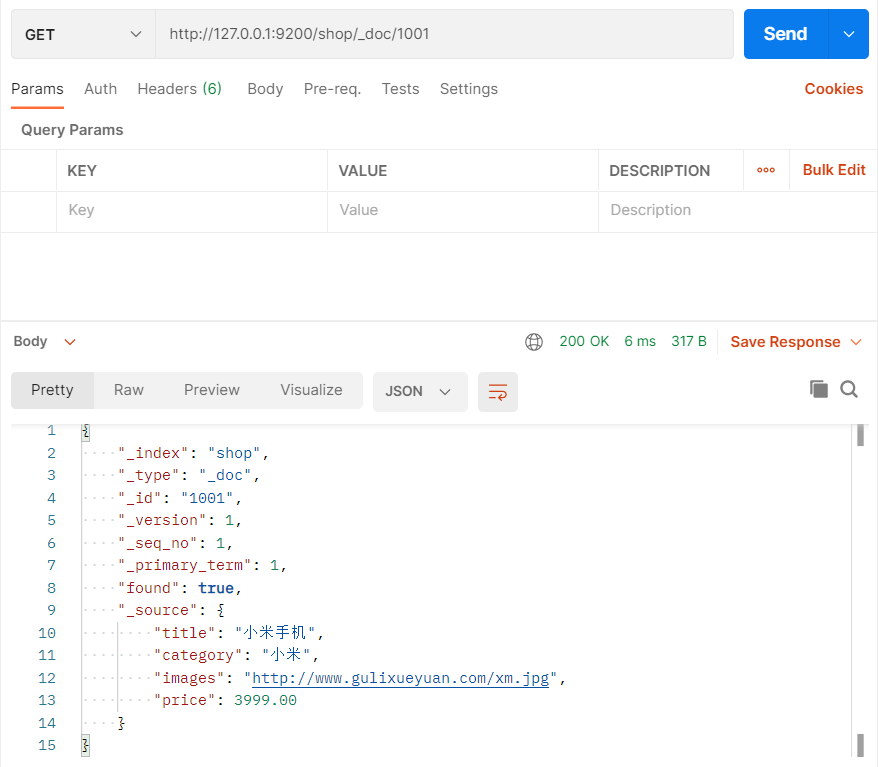Click the Key input cell
Screen dimensions: 878x767
192,211
